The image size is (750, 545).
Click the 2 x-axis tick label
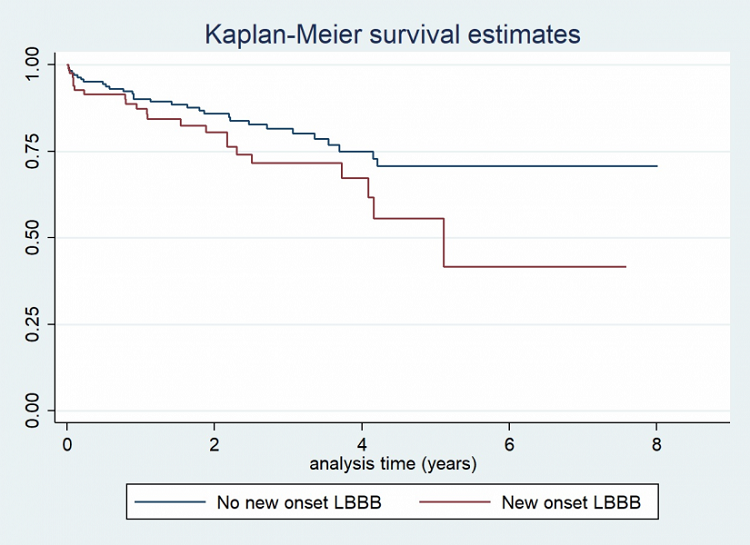tap(214, 444)
